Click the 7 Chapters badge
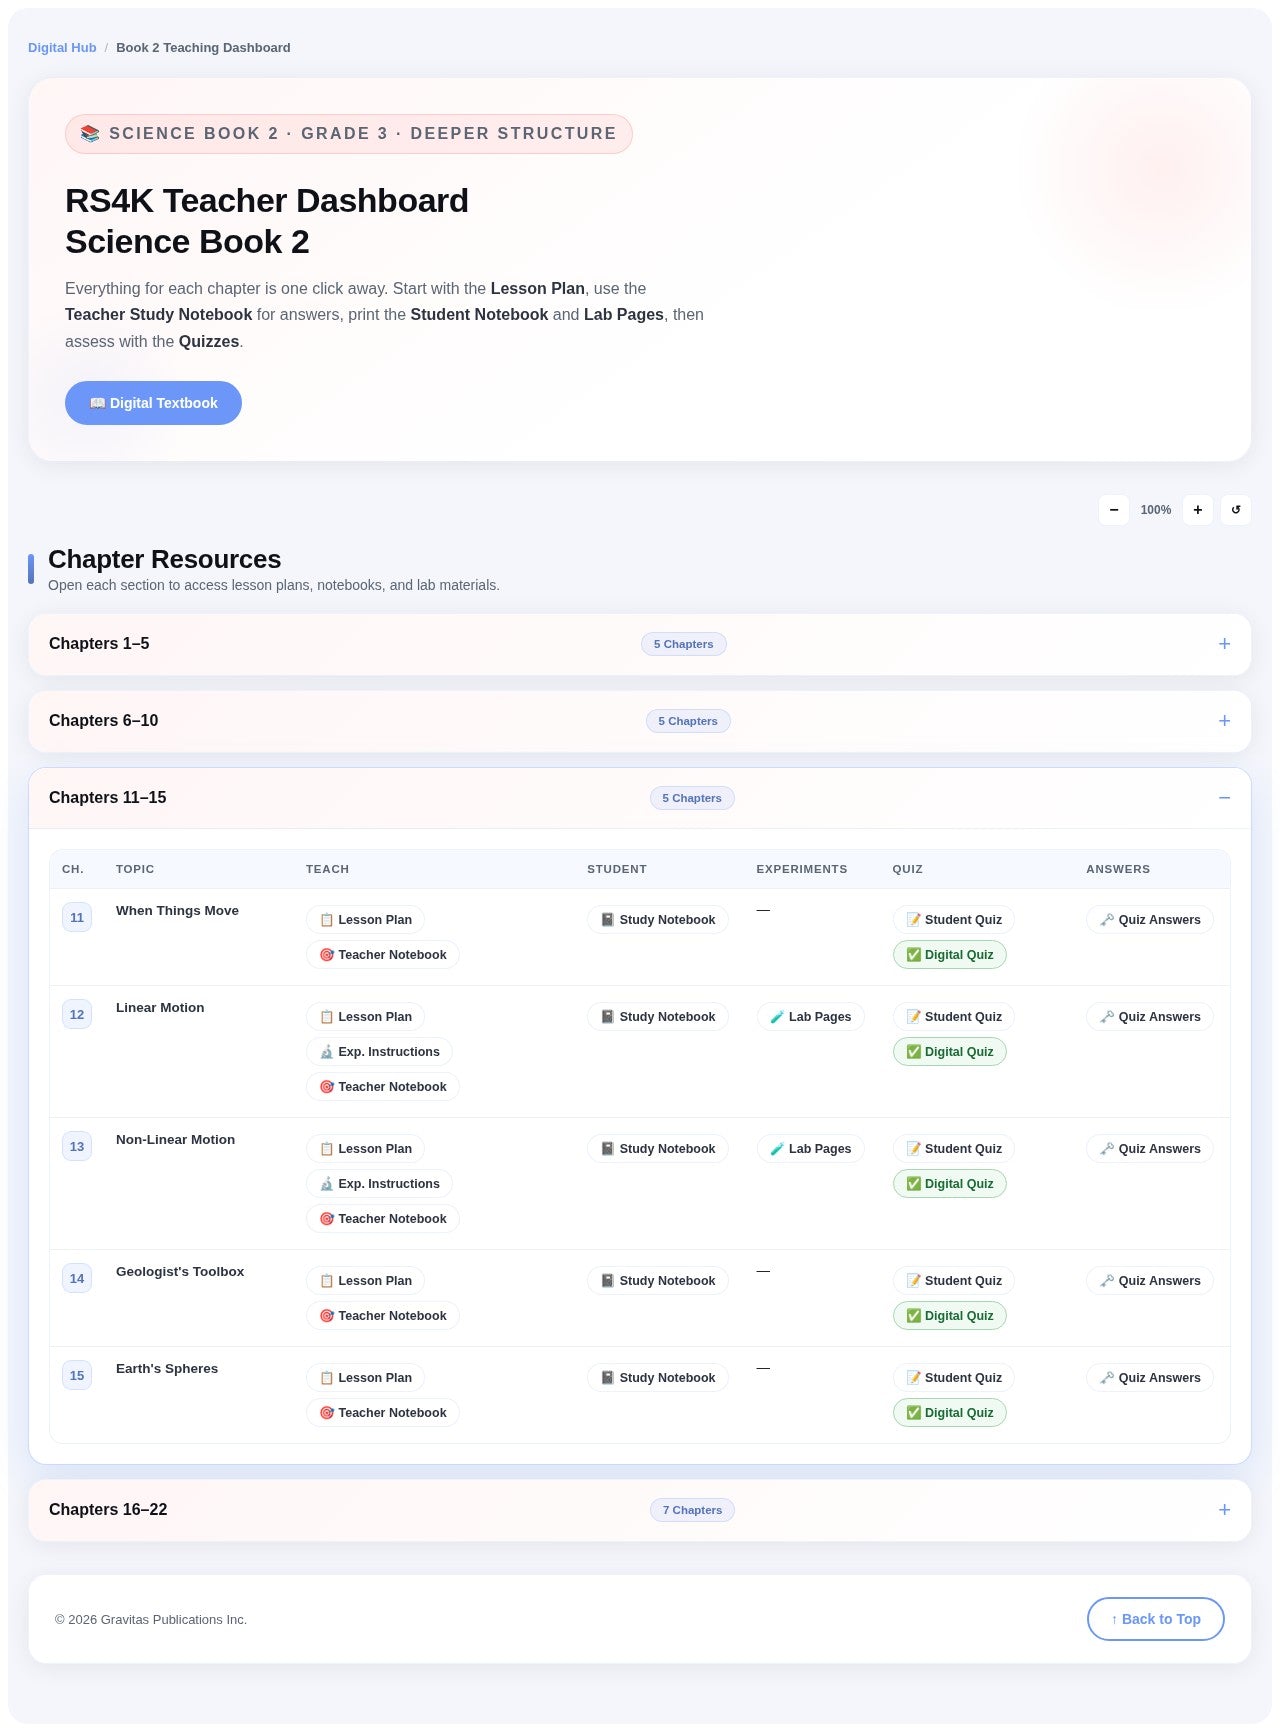The image size is (1280, 1732). coord(692,1510)
